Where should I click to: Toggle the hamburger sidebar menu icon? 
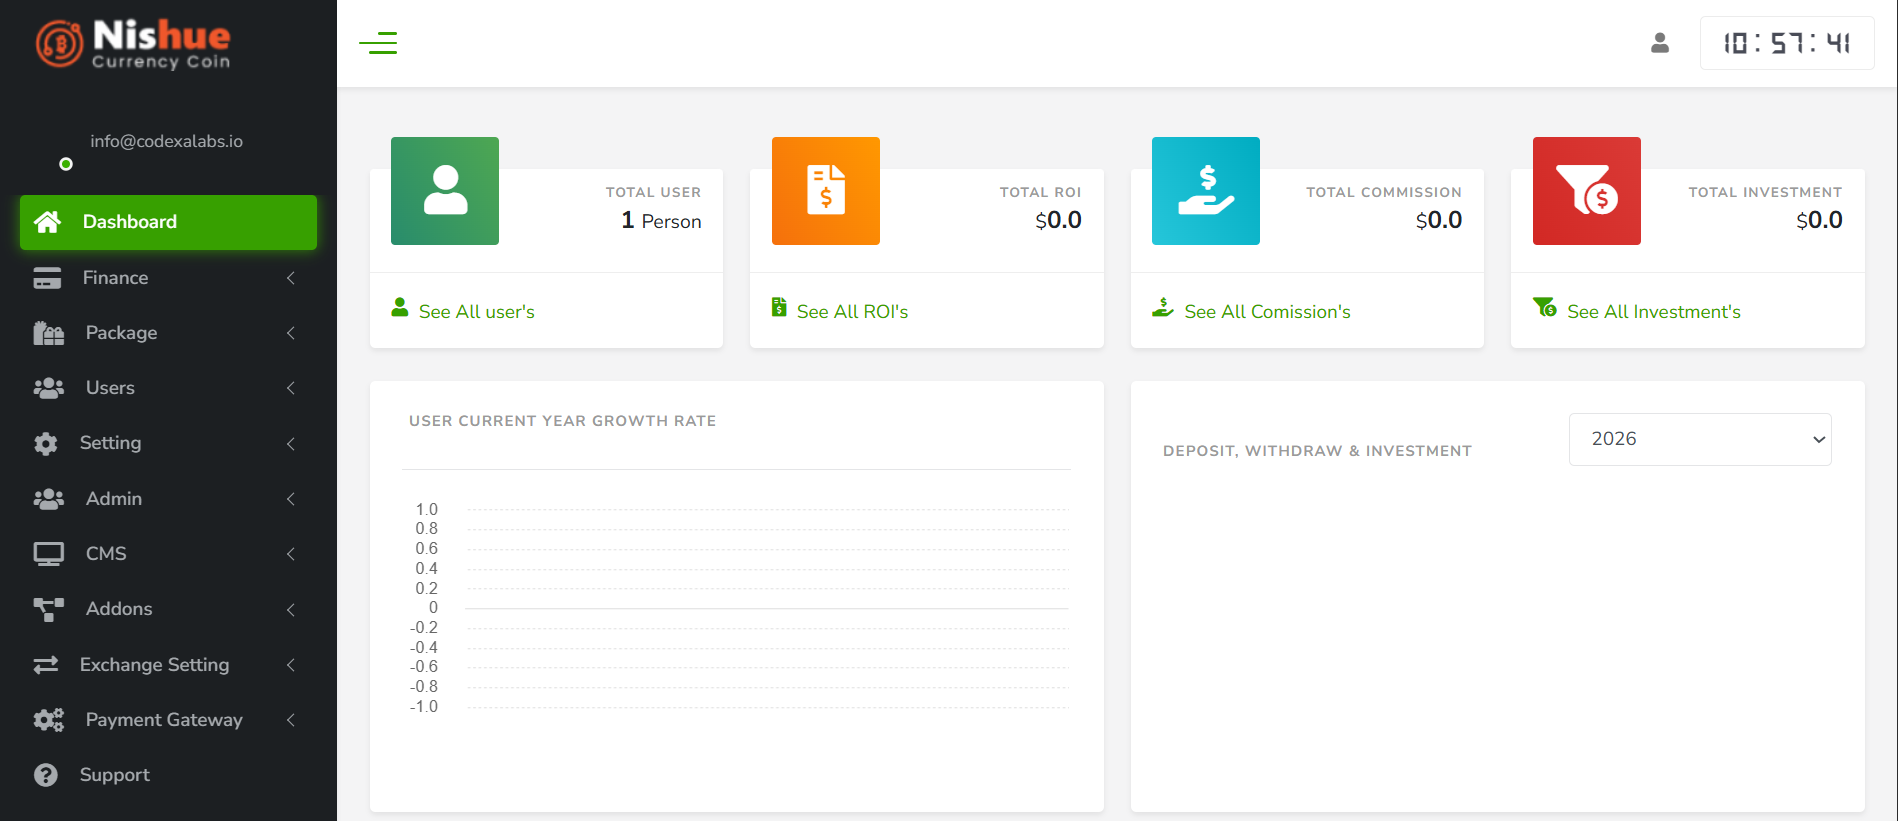pyautogui.click(x=378, y=43)
